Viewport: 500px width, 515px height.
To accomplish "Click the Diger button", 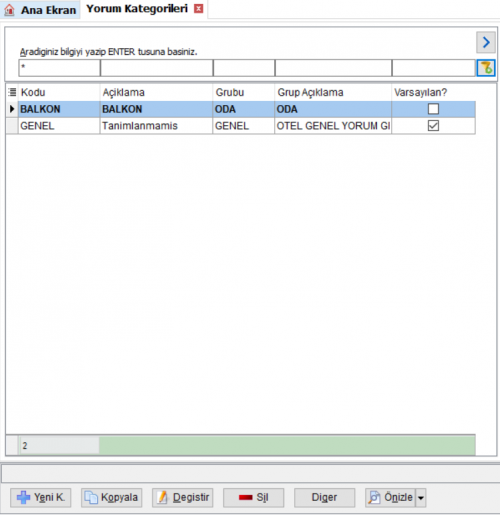I will 324,498.
